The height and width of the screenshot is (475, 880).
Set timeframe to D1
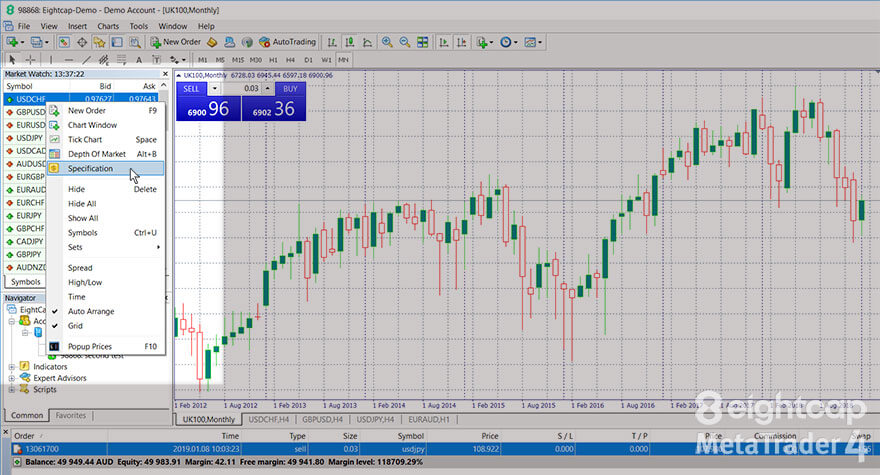(x=308, y=60)
